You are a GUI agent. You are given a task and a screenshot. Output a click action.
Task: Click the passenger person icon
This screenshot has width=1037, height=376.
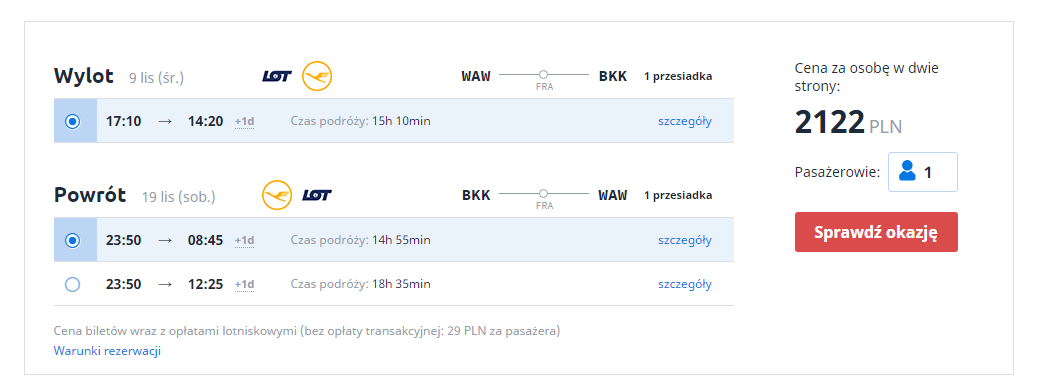point(907,172)
